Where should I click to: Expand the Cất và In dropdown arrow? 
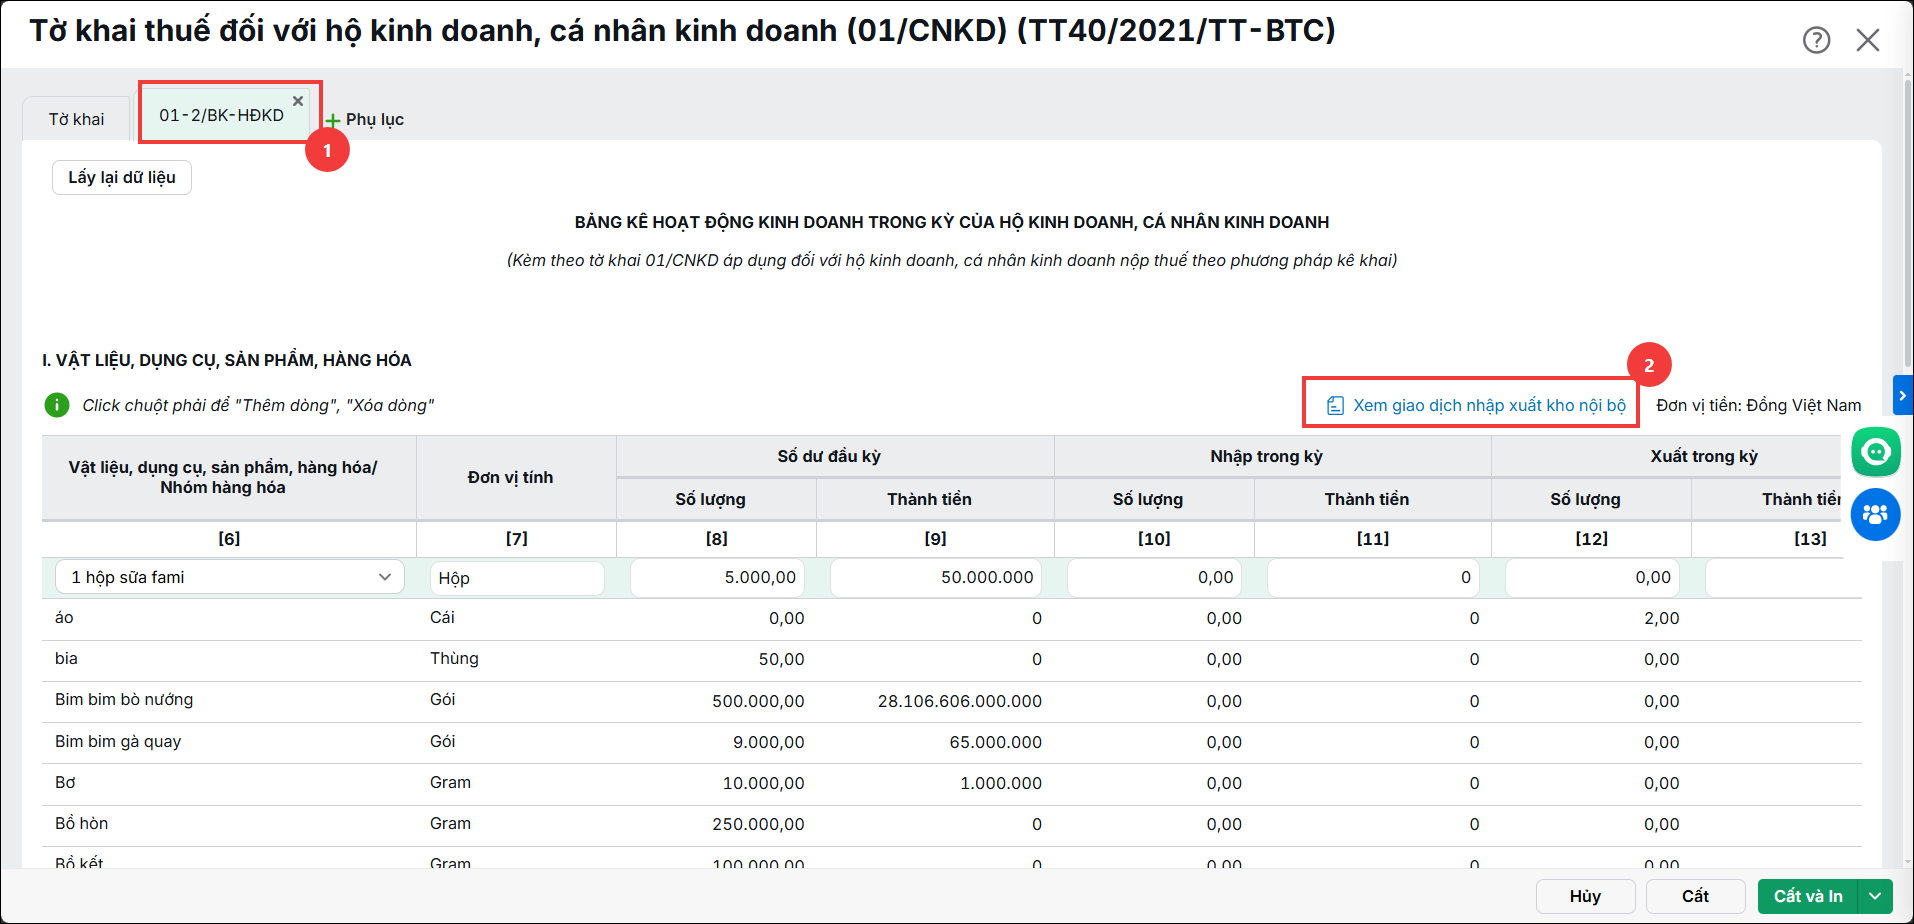click(1875, 896)
